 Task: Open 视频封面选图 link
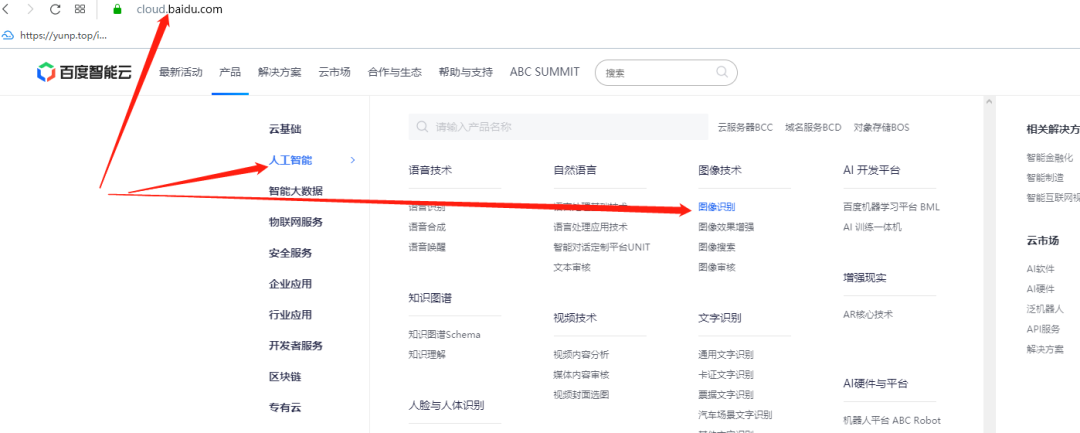click(x=581, y=394)
